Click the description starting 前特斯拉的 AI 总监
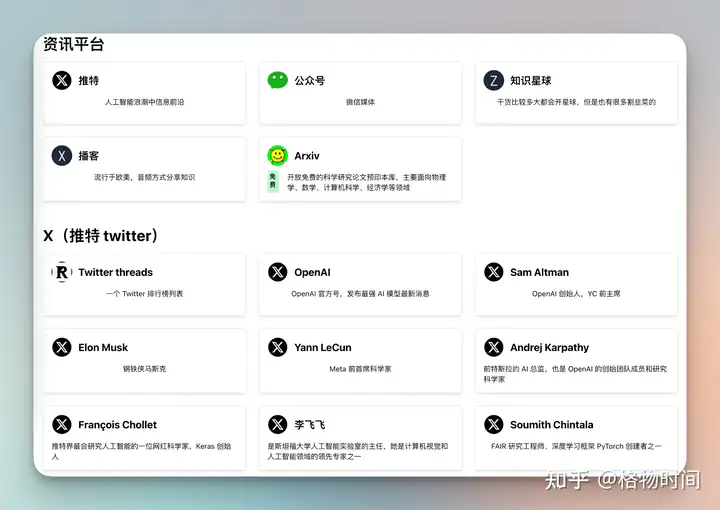 (x=575, y=374)
